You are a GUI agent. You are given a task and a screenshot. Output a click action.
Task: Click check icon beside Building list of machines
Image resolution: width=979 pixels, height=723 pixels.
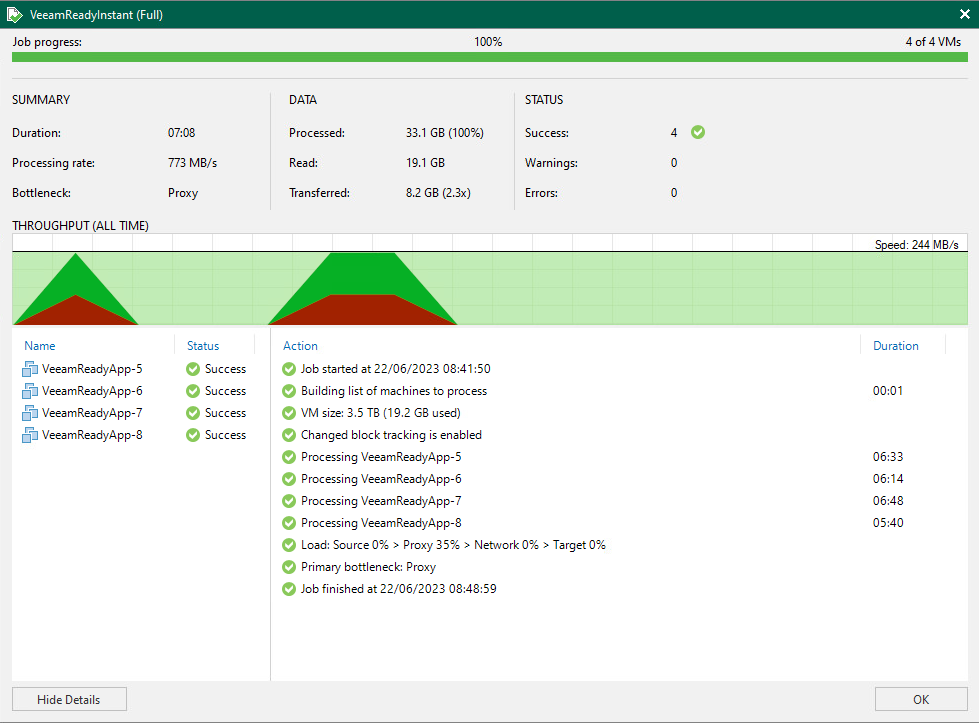click(288, 391)
